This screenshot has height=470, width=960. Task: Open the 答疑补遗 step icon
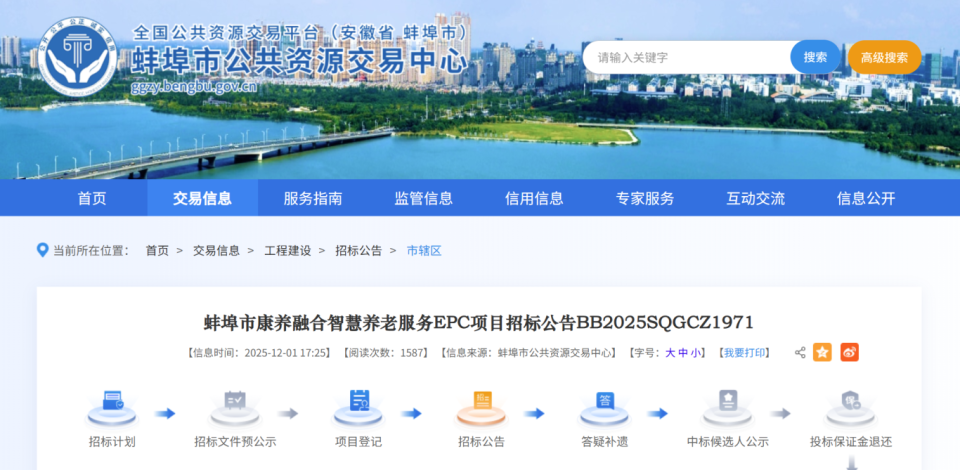604,408
